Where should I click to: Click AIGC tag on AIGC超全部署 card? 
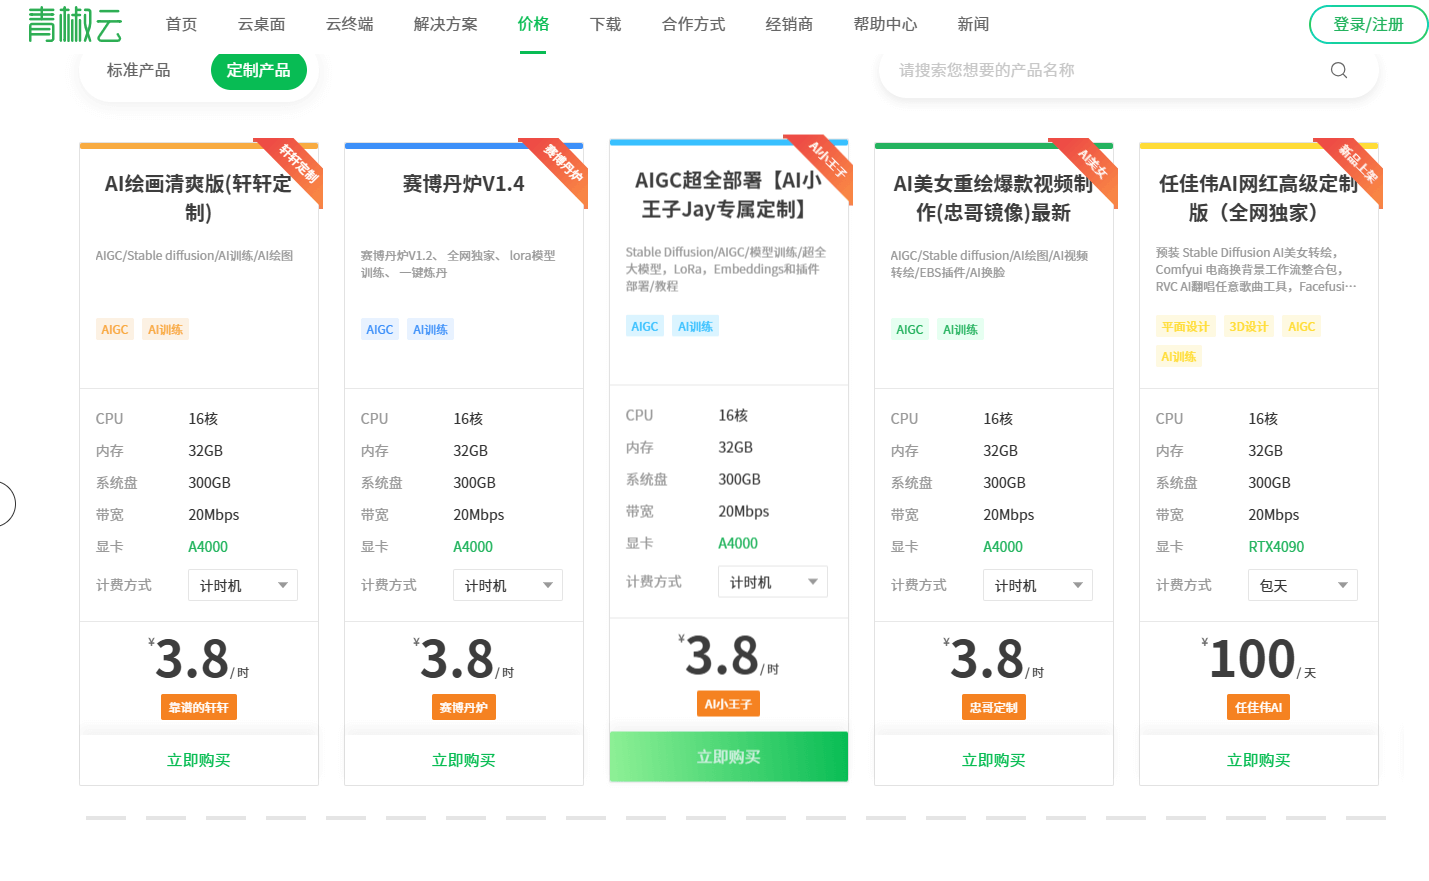[645, 326]
